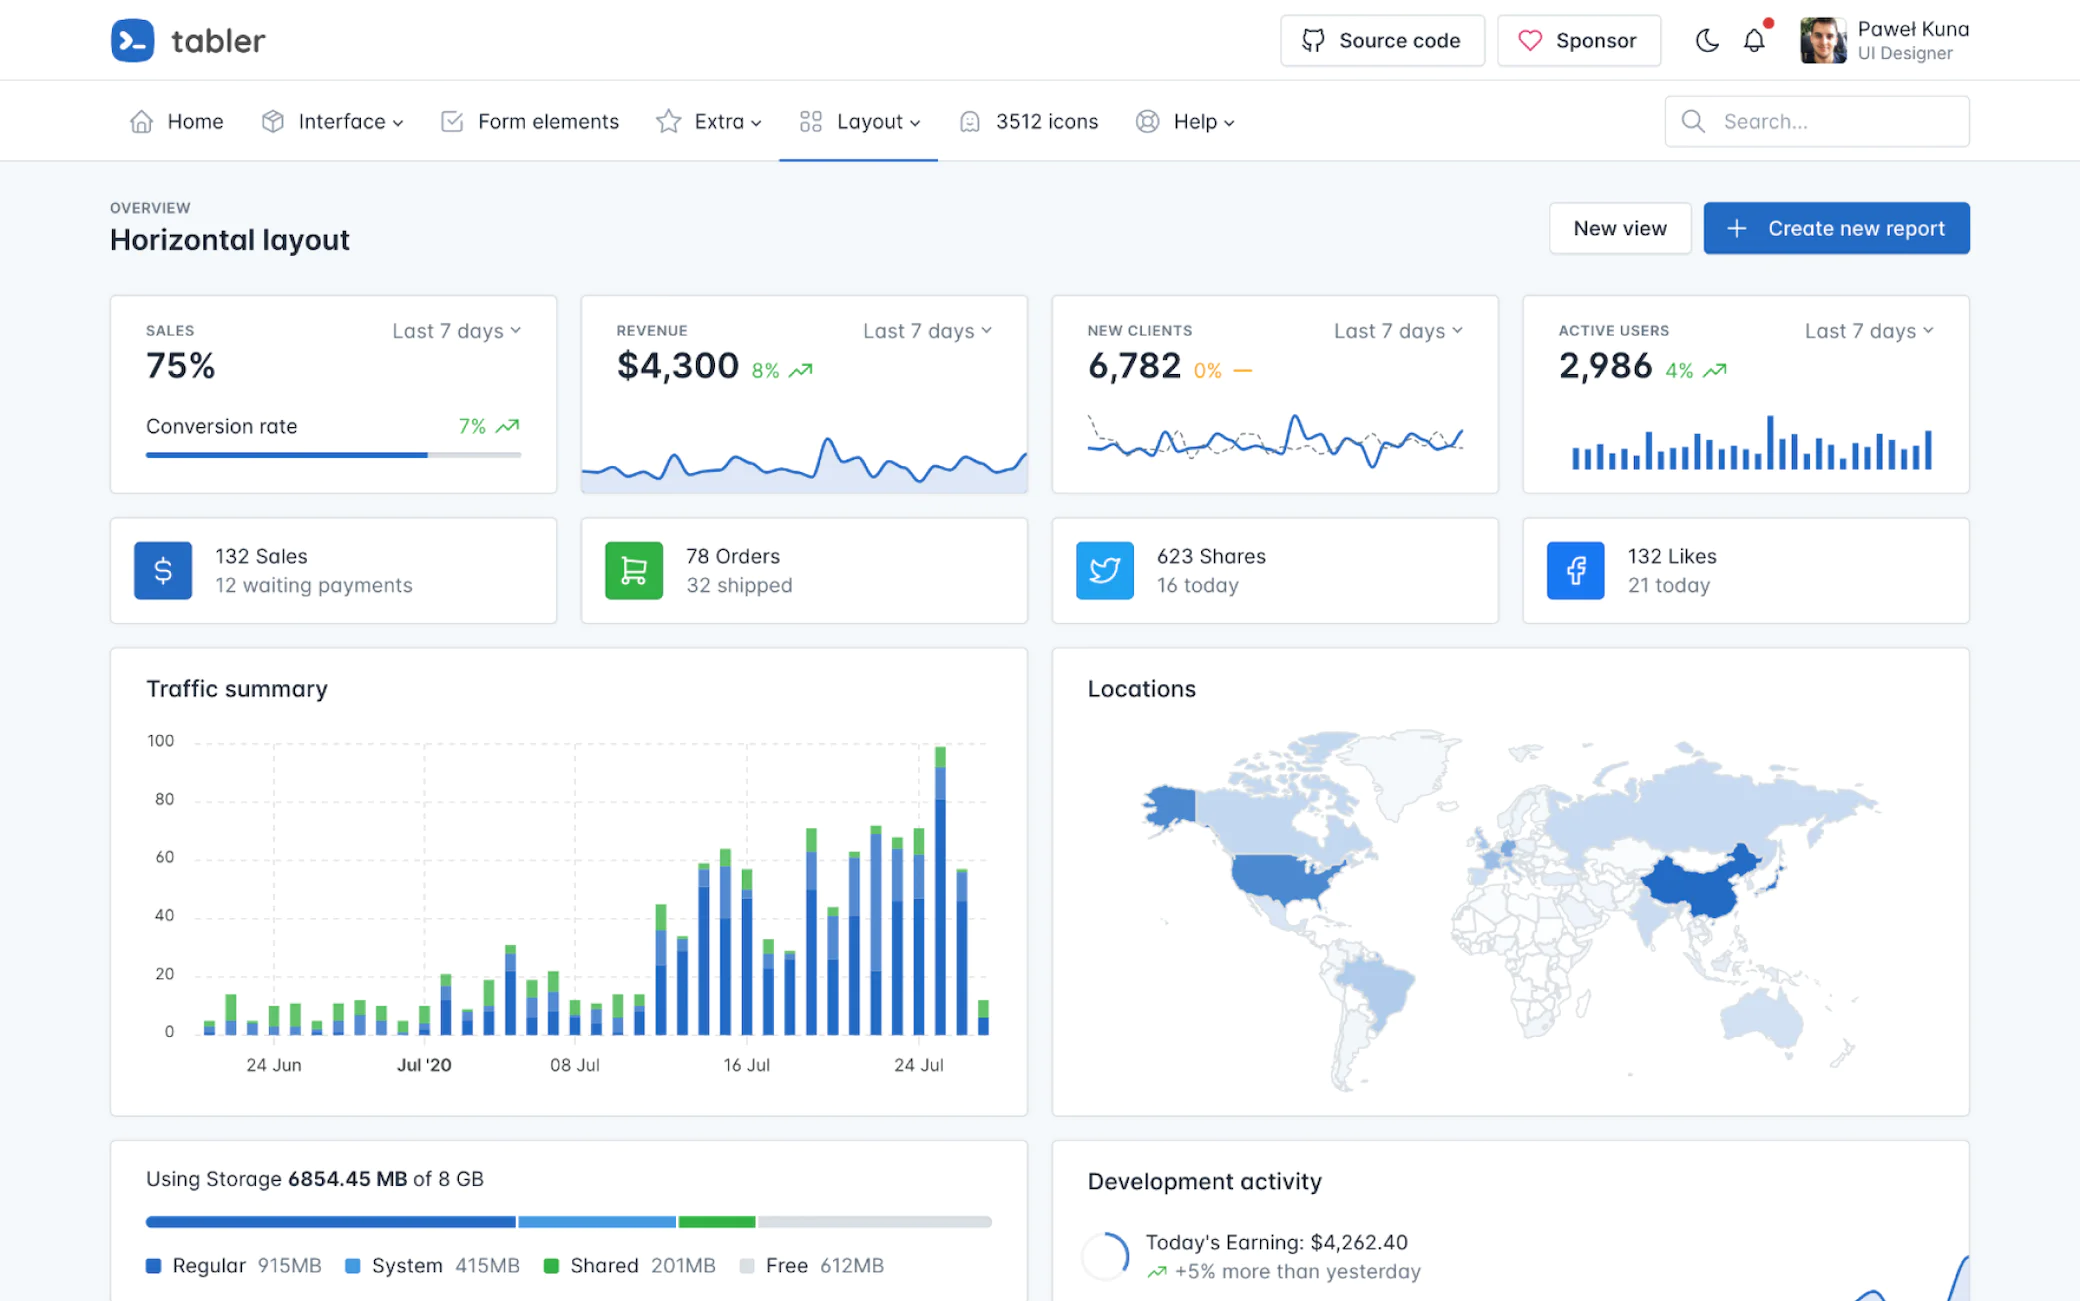Click the Search input field
Viewport: 2080px width, 1301px height.
[1817, 121]
